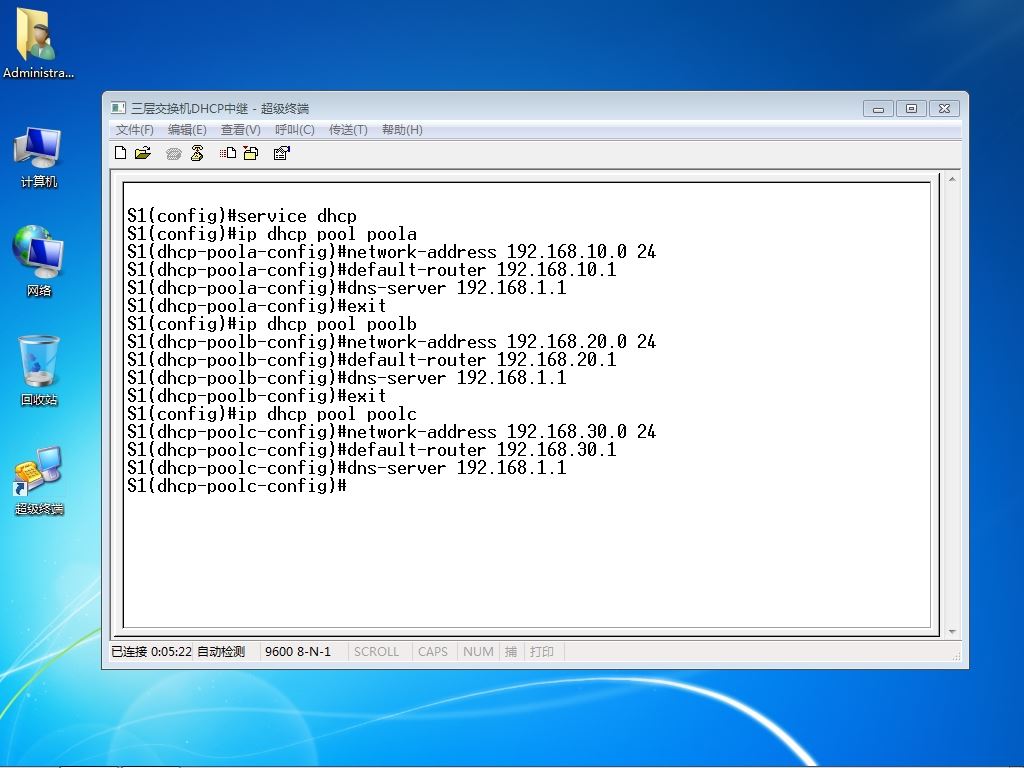Open the 编辑(E) menu
This screenshot has height=768, width=1024.
click(x=187, y=130)
